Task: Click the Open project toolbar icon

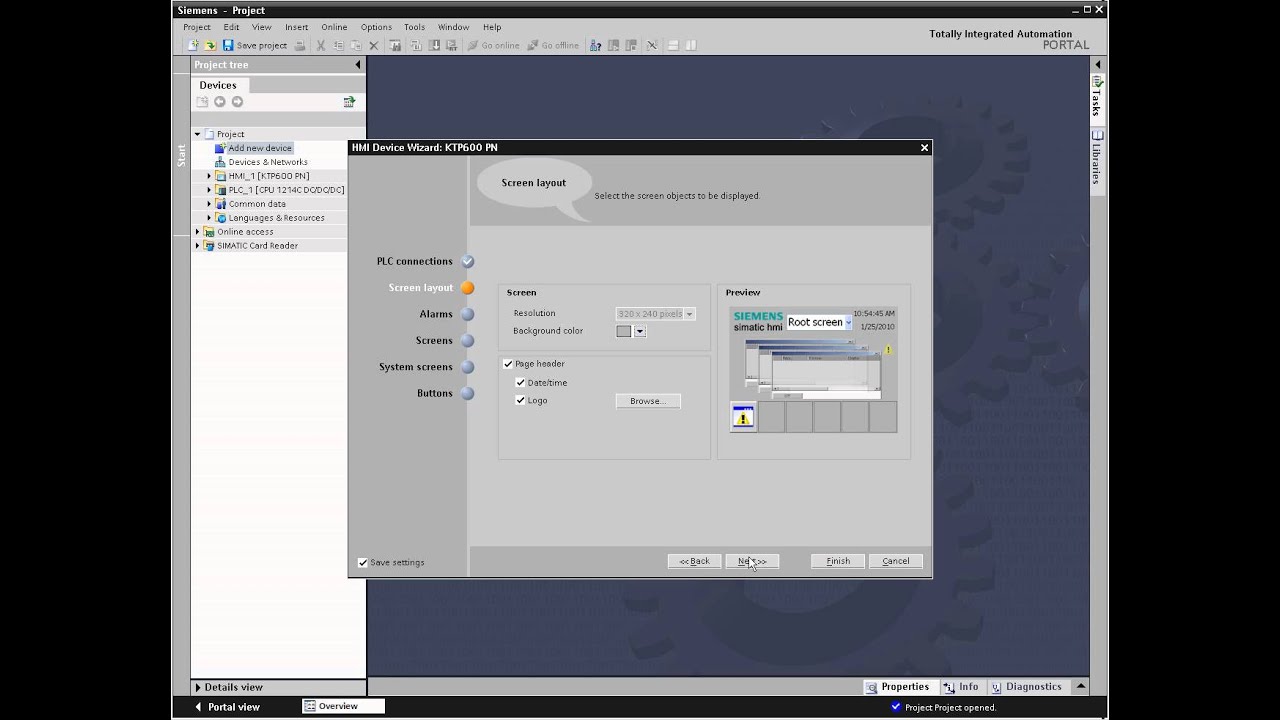Action: point(210,45)
